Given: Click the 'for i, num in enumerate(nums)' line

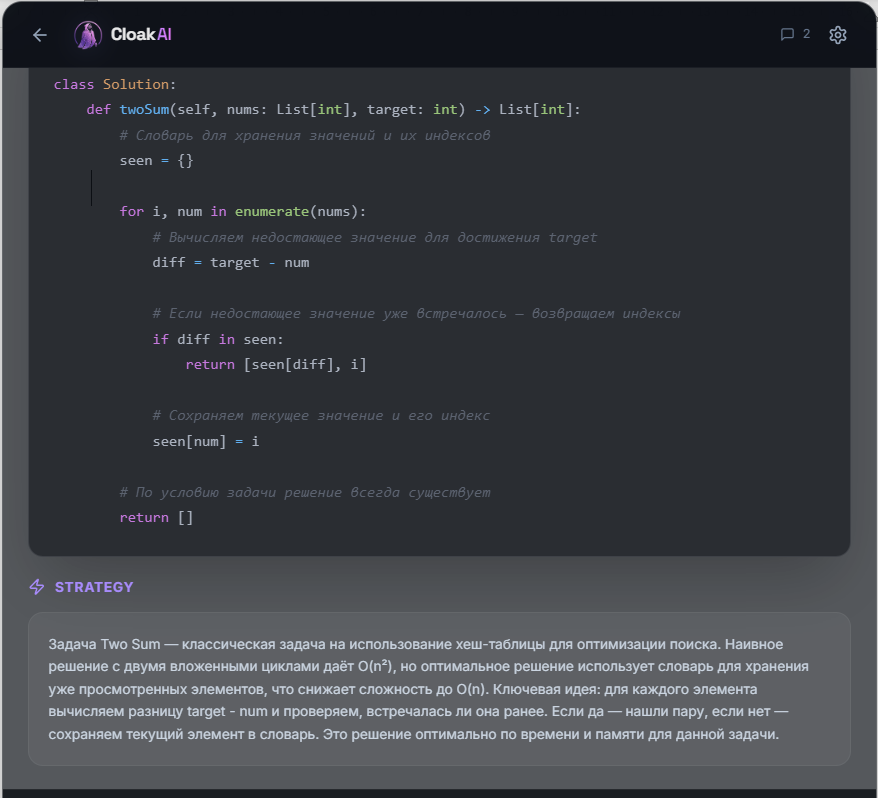Looking at the screenshot, I should [243, 212].
